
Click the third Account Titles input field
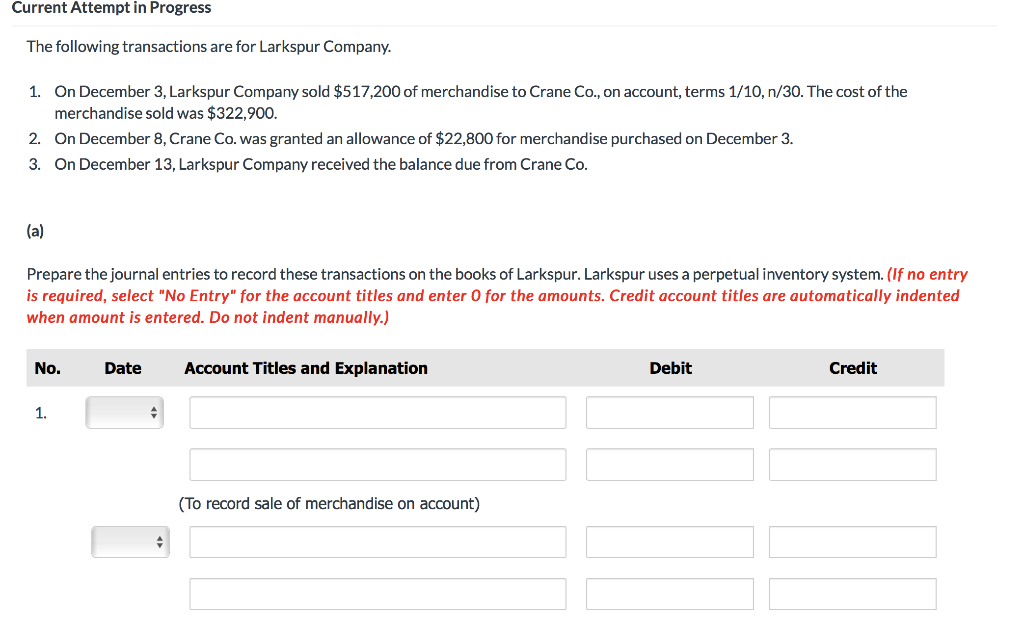377,541
